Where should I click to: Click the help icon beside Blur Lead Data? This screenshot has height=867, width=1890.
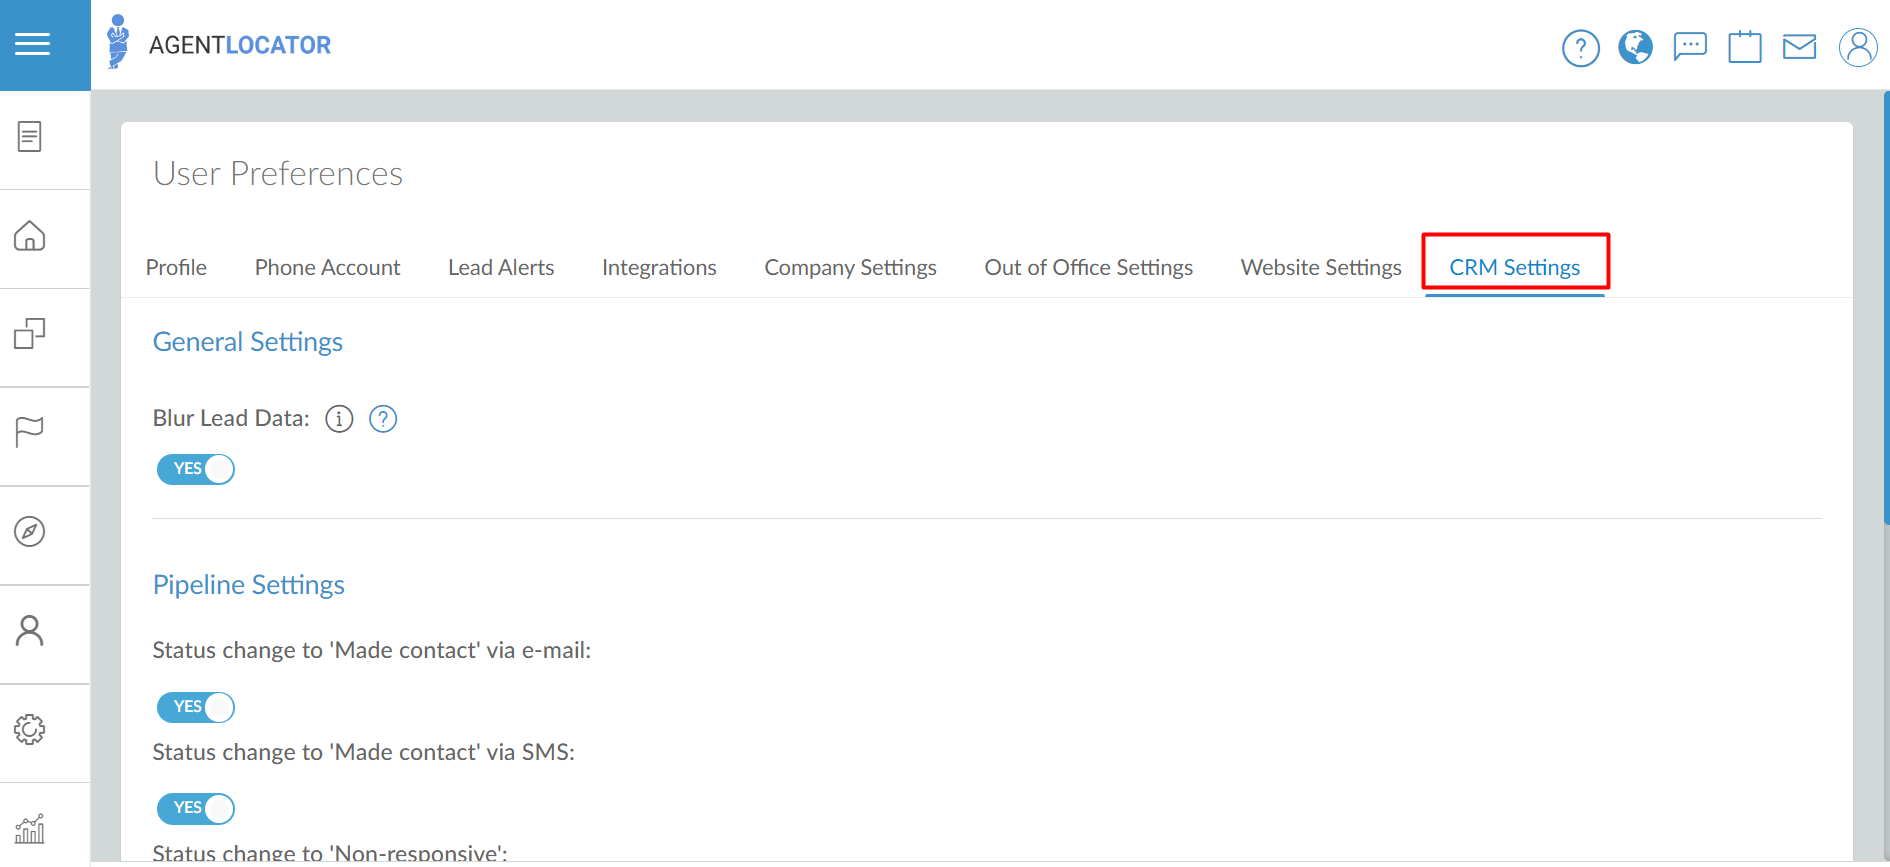point(383,419)
